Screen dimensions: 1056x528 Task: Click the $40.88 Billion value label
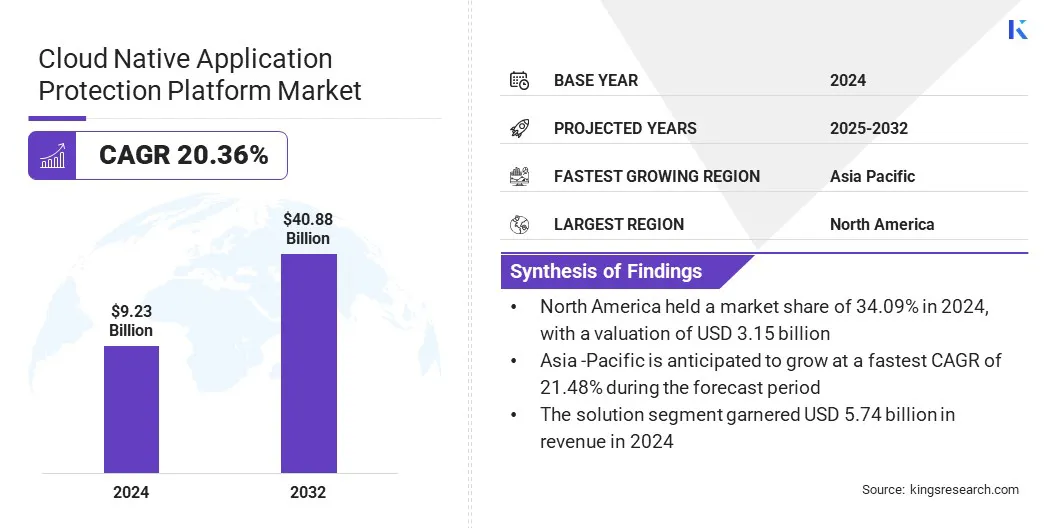click(307, 228)
